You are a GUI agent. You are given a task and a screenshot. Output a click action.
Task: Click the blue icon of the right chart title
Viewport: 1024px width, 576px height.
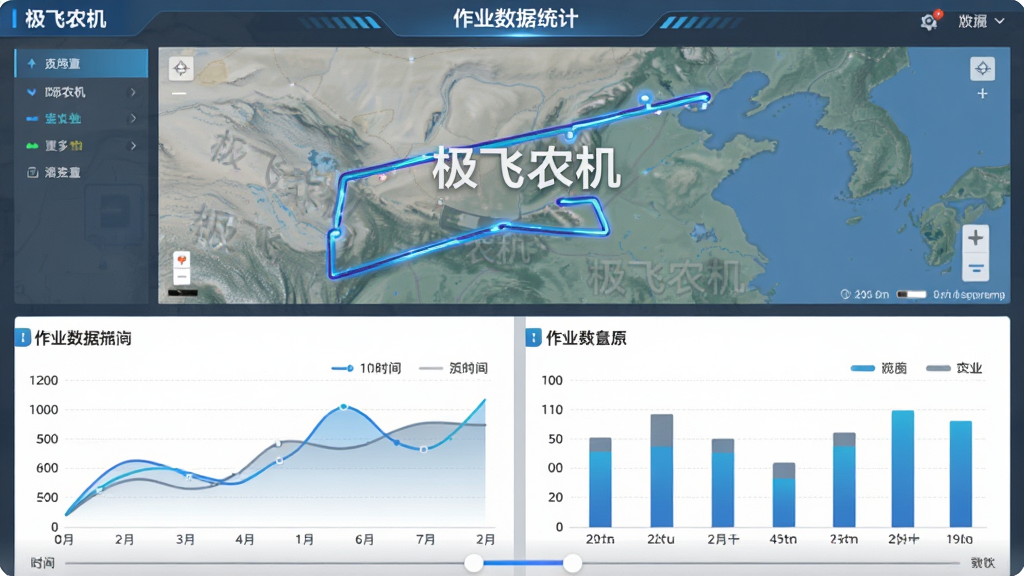[x=534, y=338]
